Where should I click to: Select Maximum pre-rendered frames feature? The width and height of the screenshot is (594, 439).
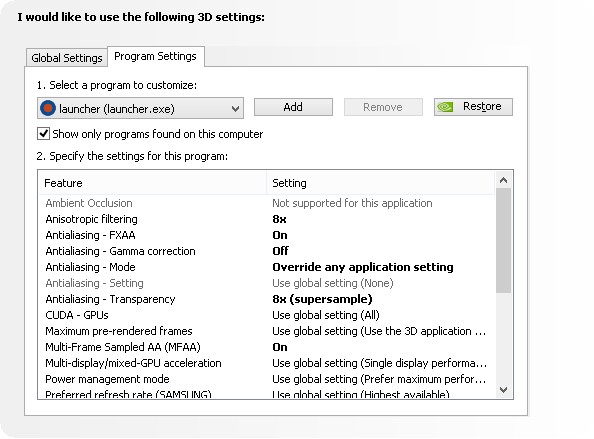point(119,331)
